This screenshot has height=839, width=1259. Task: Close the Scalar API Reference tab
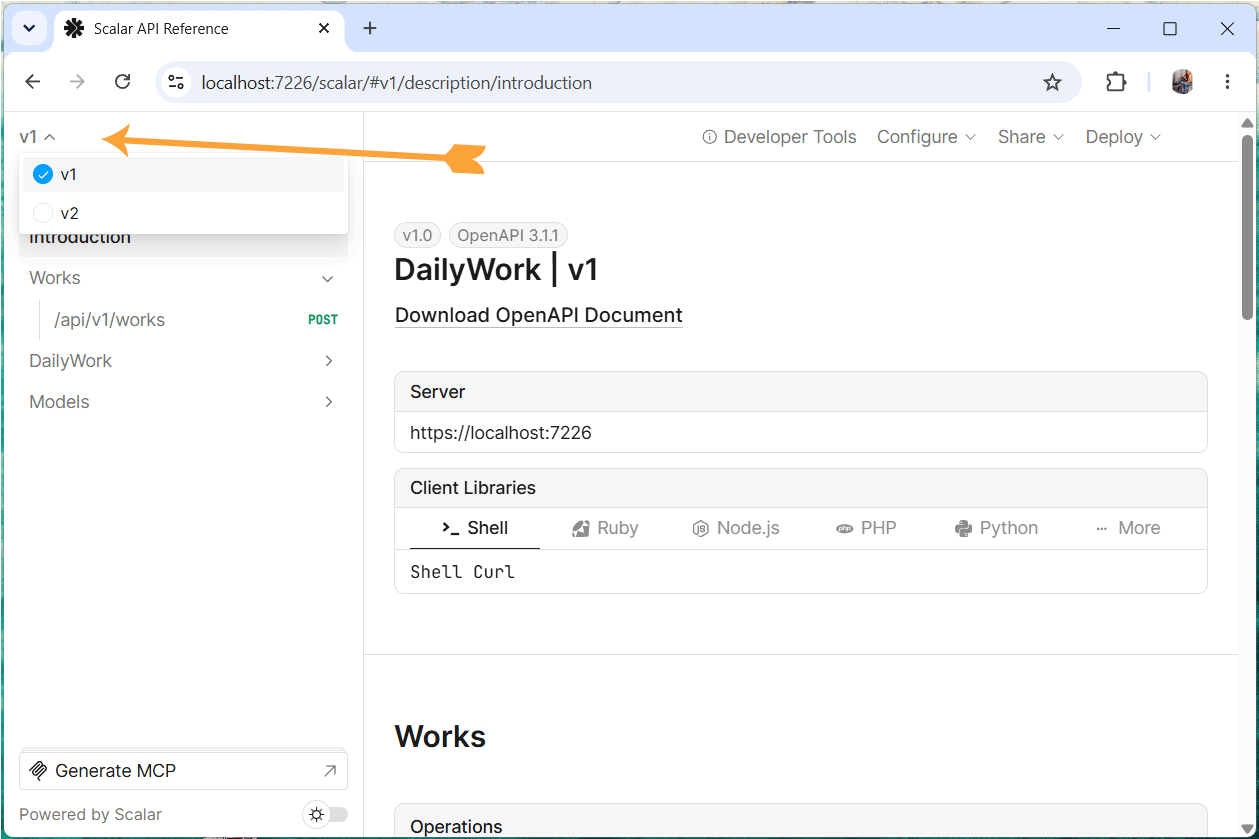pos(324,28)
